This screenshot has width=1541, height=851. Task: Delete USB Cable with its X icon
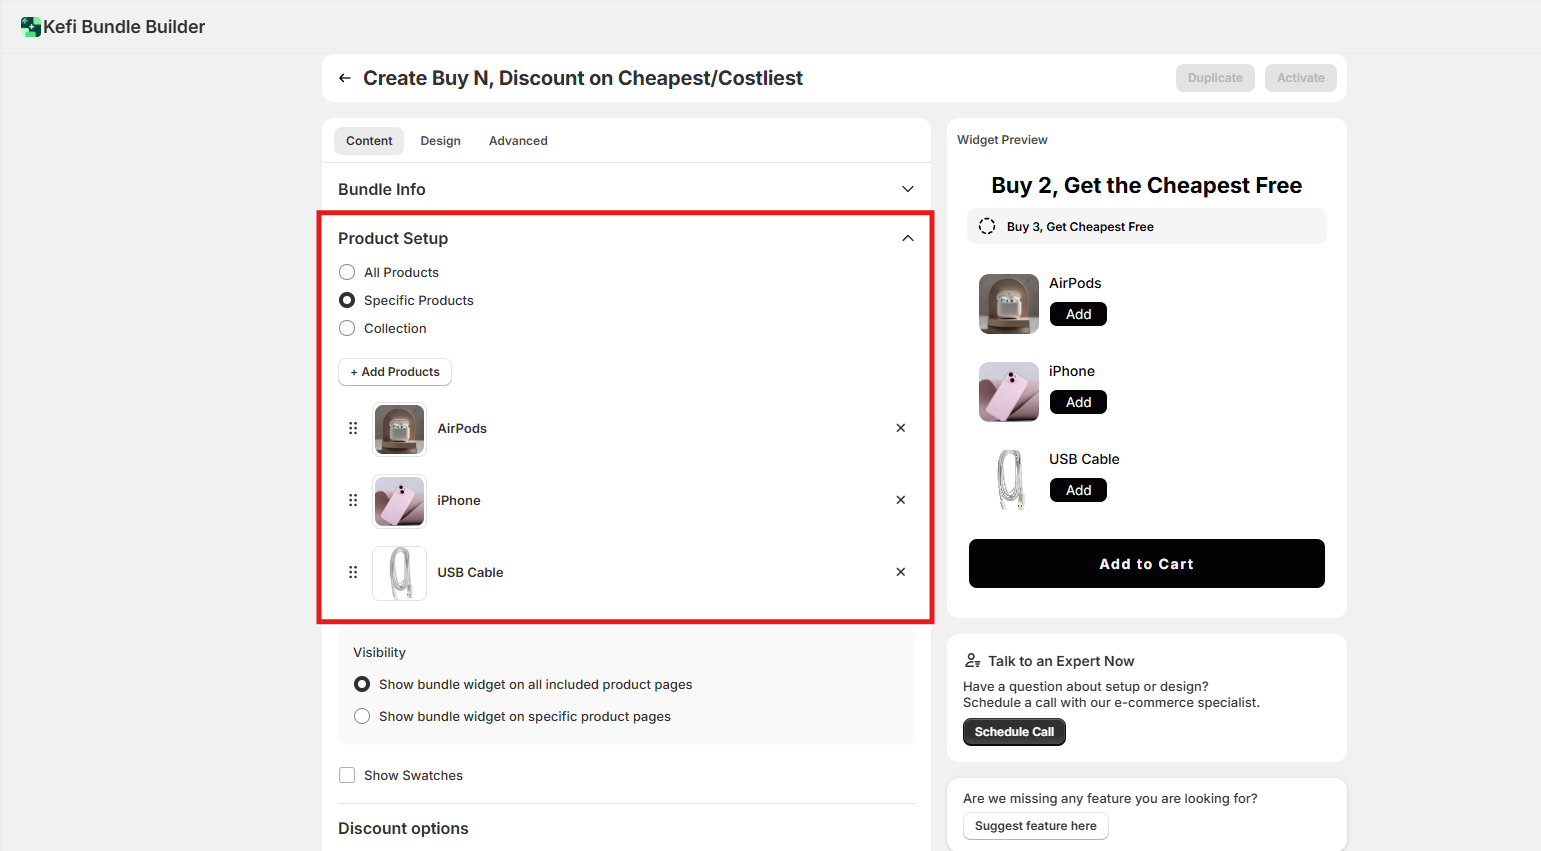(x=900, y=572)
